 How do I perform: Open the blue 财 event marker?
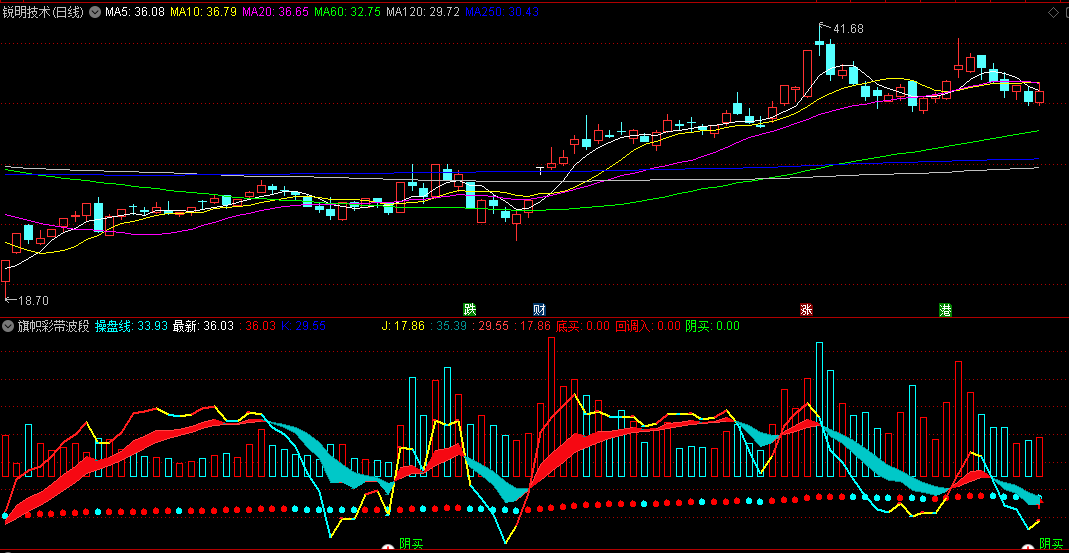(x=539, y=310)
